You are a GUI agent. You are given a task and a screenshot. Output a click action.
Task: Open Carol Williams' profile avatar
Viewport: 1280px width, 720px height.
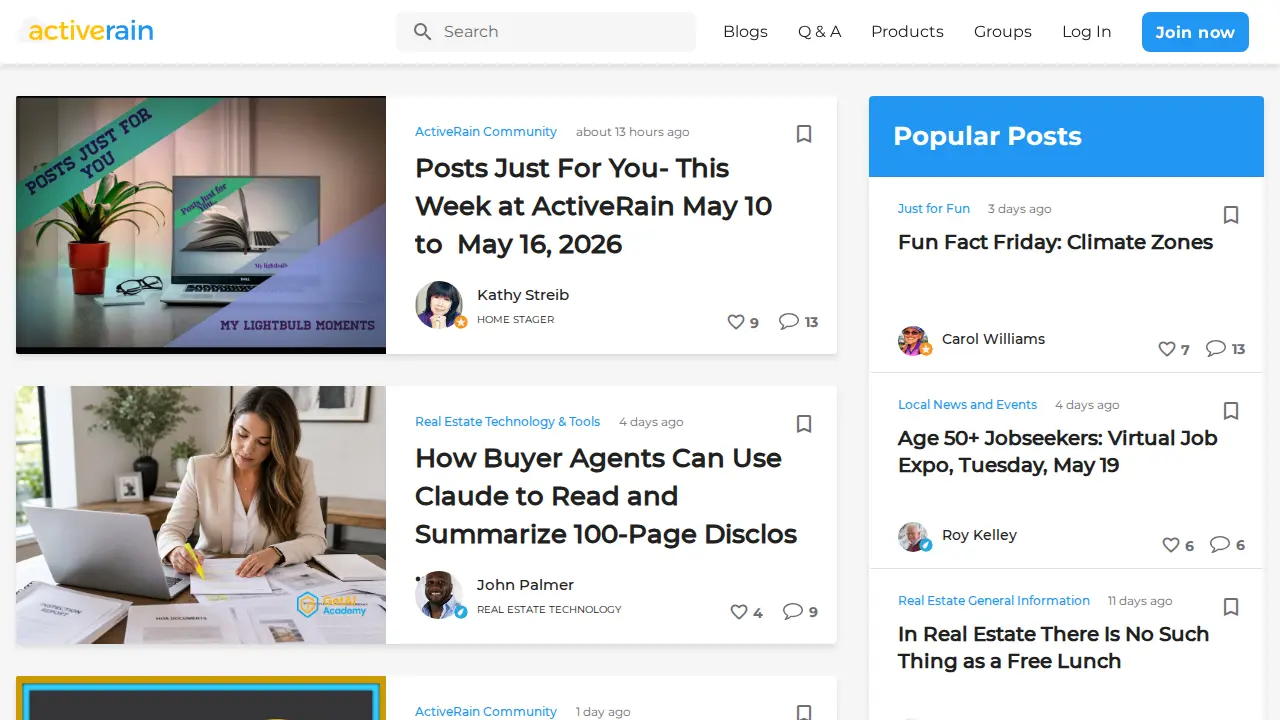[x=913, y=340]
